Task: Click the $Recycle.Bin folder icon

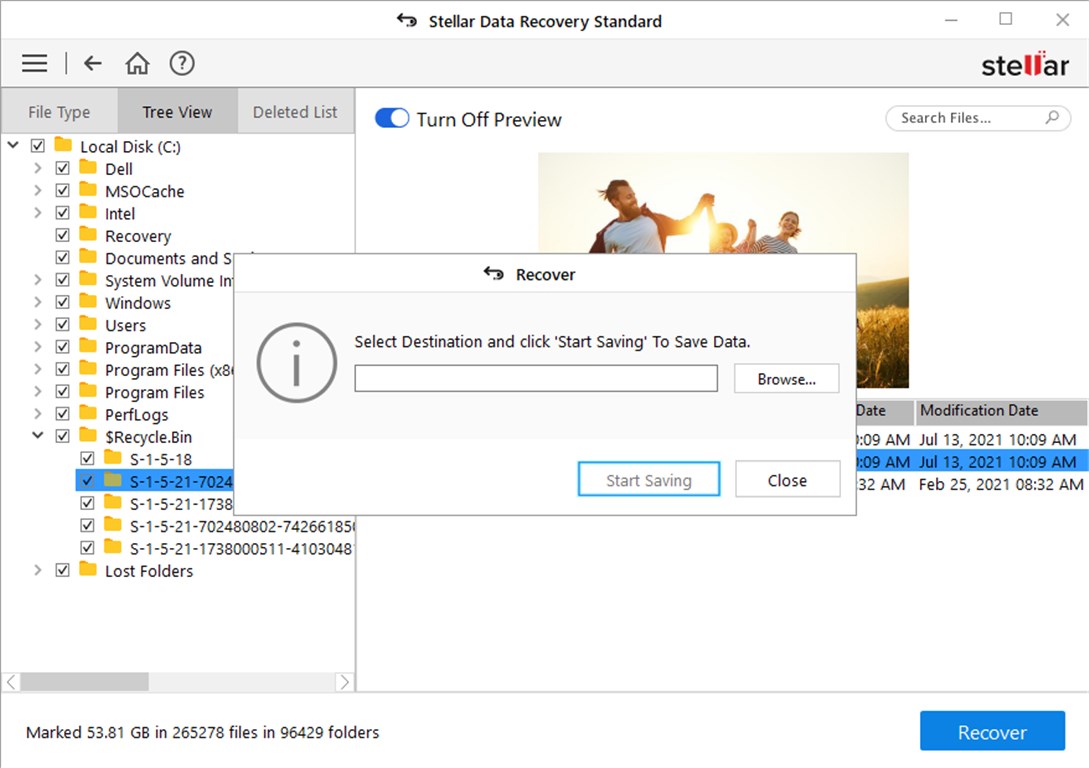Action: [88, 435]
